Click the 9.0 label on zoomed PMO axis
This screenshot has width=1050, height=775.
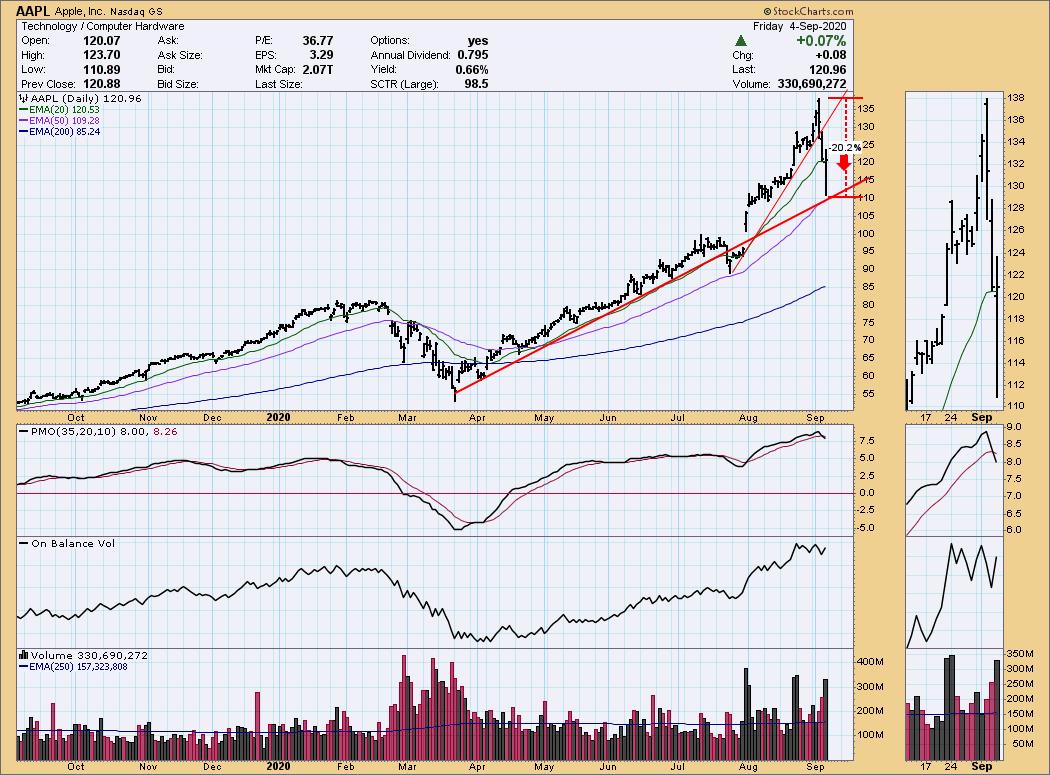point(1014,427)
